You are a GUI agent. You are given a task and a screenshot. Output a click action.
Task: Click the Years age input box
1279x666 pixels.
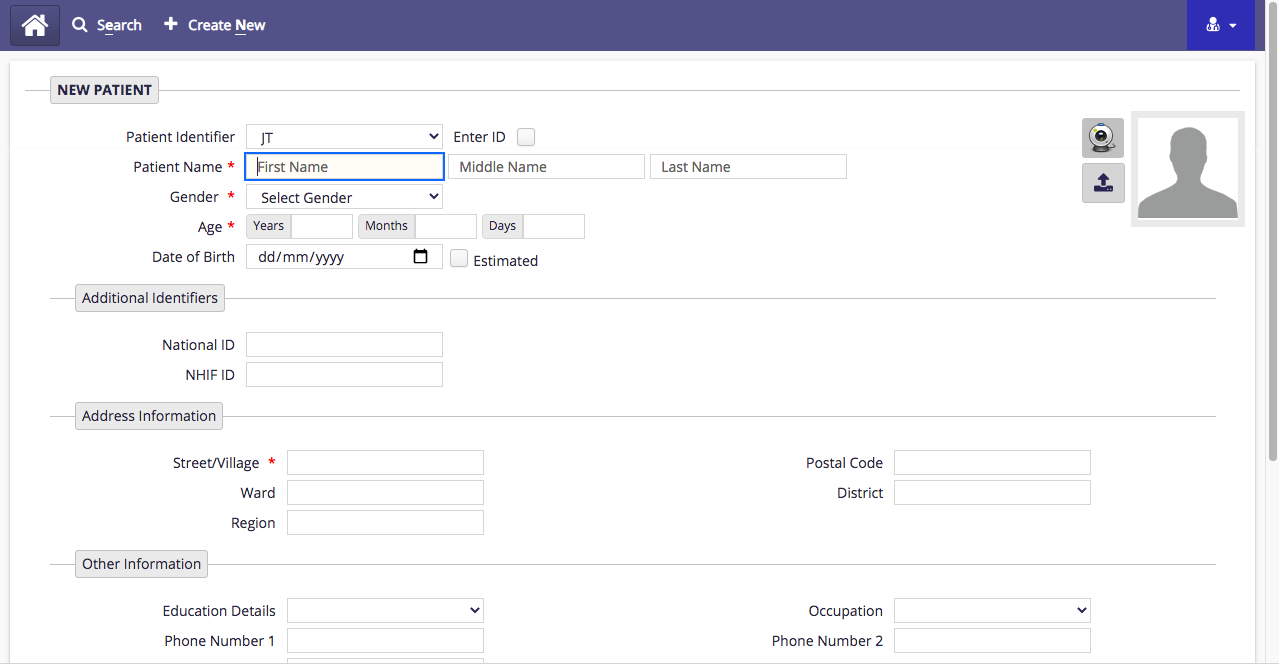tap(321, 226)
